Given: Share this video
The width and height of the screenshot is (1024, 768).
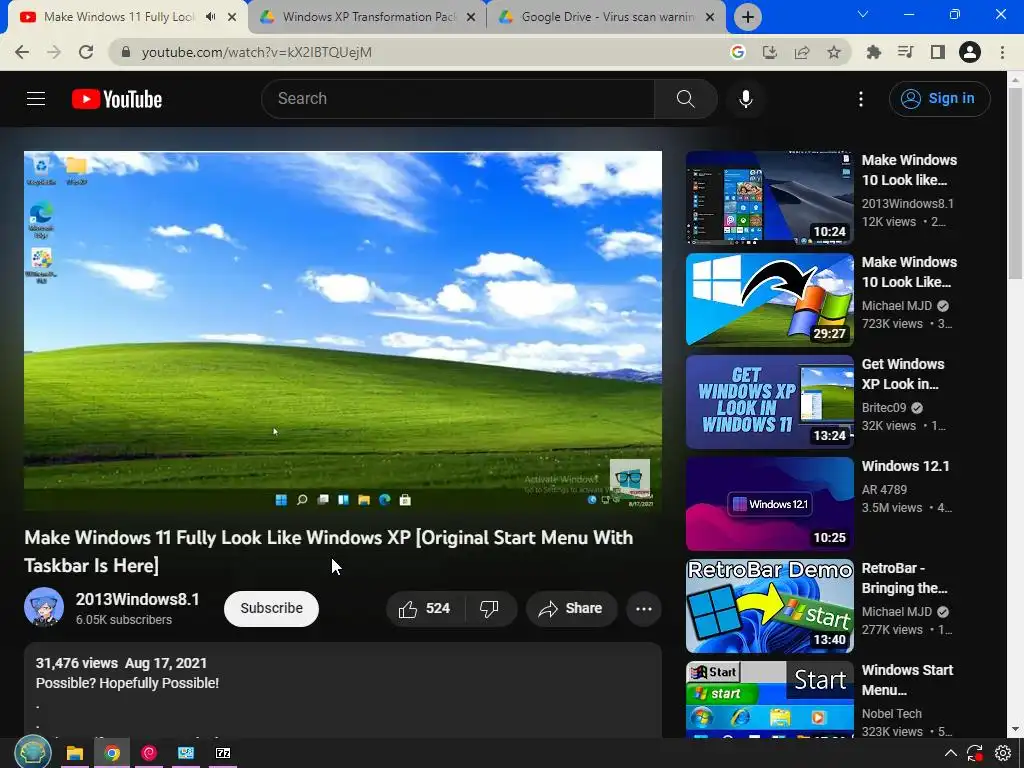Looking at the screenshot, I should tap(571, 609).
